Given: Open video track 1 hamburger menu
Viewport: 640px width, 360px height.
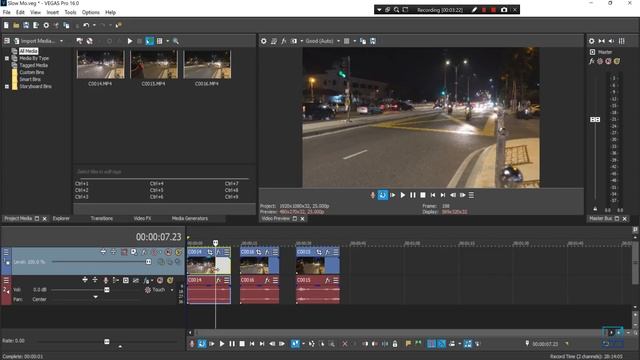Looking at the screenshot, I should point(6,252).
